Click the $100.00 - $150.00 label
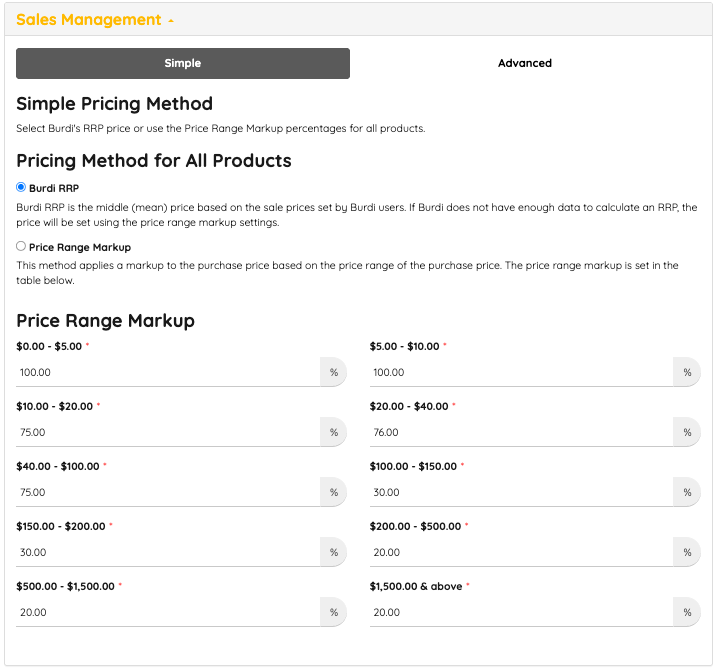This screenshot has width=717, height=669. (x=413, y=466)
